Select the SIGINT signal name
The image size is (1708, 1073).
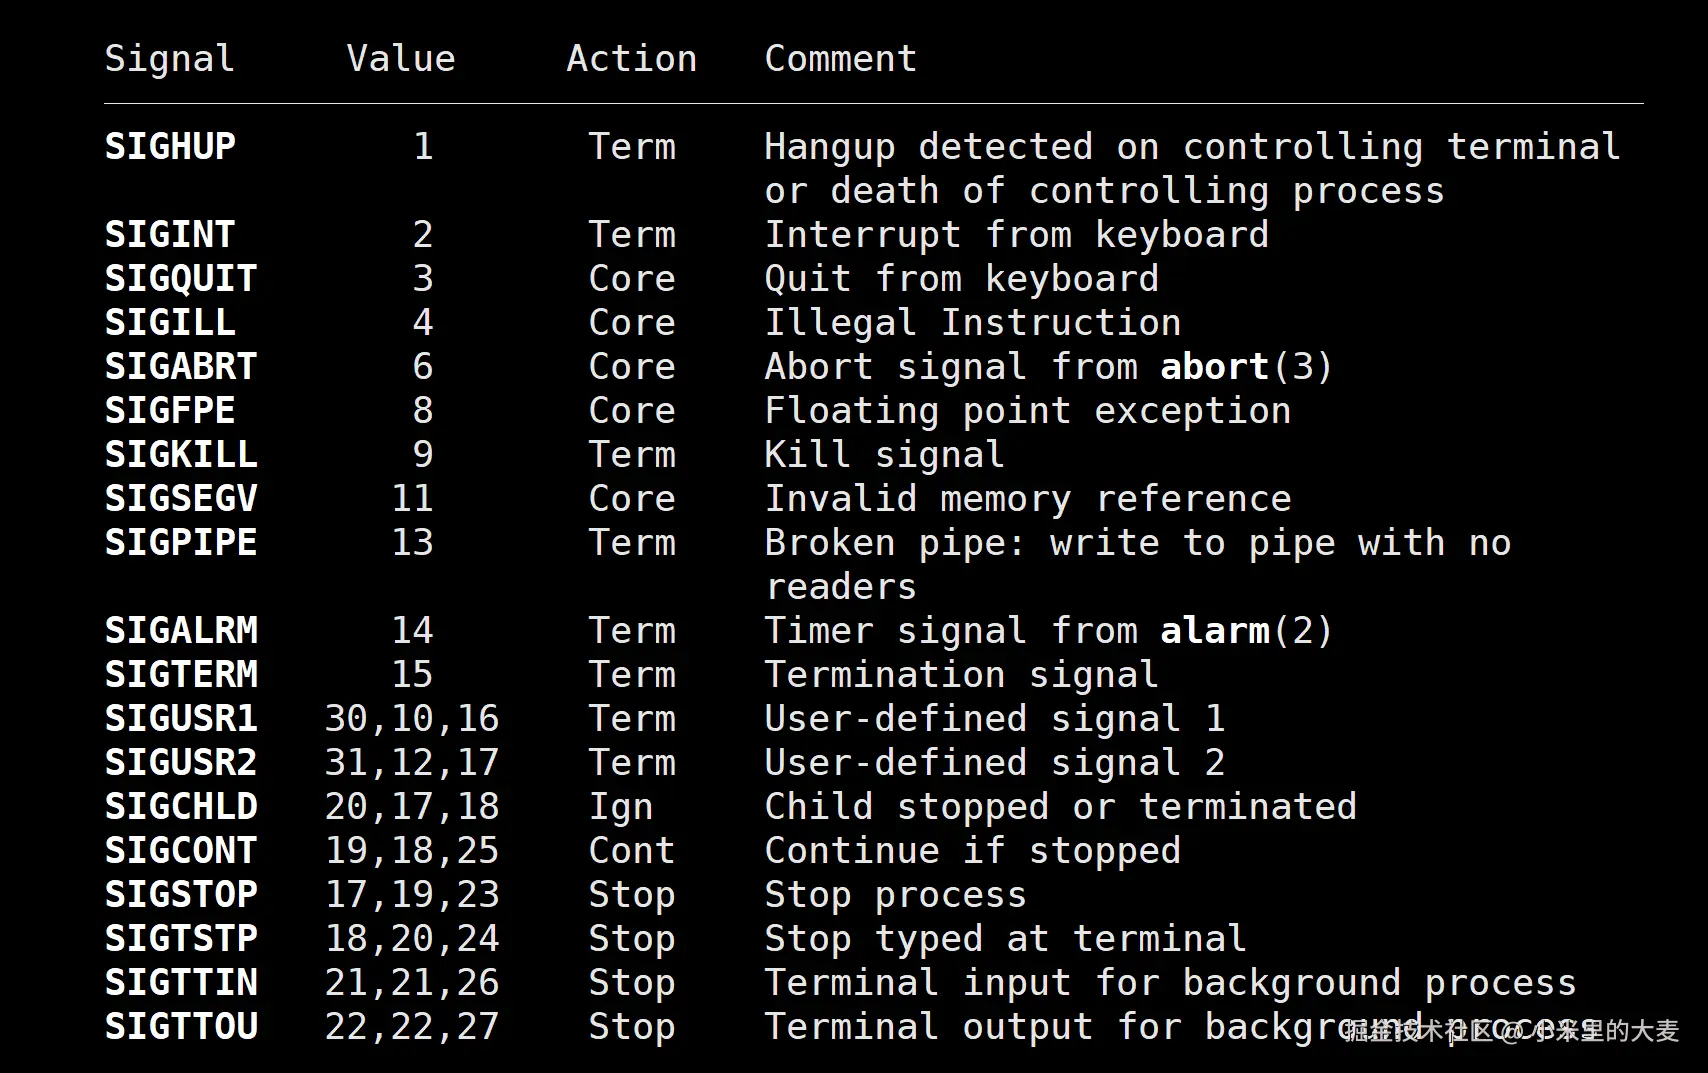[x=170, y=235]
